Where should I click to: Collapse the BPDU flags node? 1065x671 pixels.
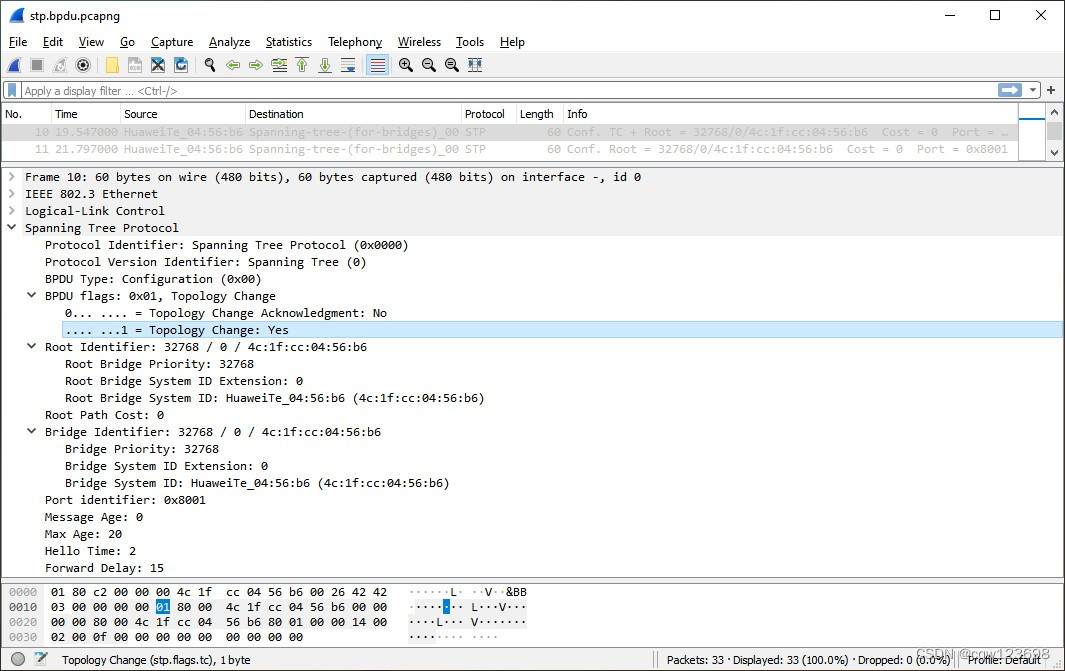(x=31, y=295)
